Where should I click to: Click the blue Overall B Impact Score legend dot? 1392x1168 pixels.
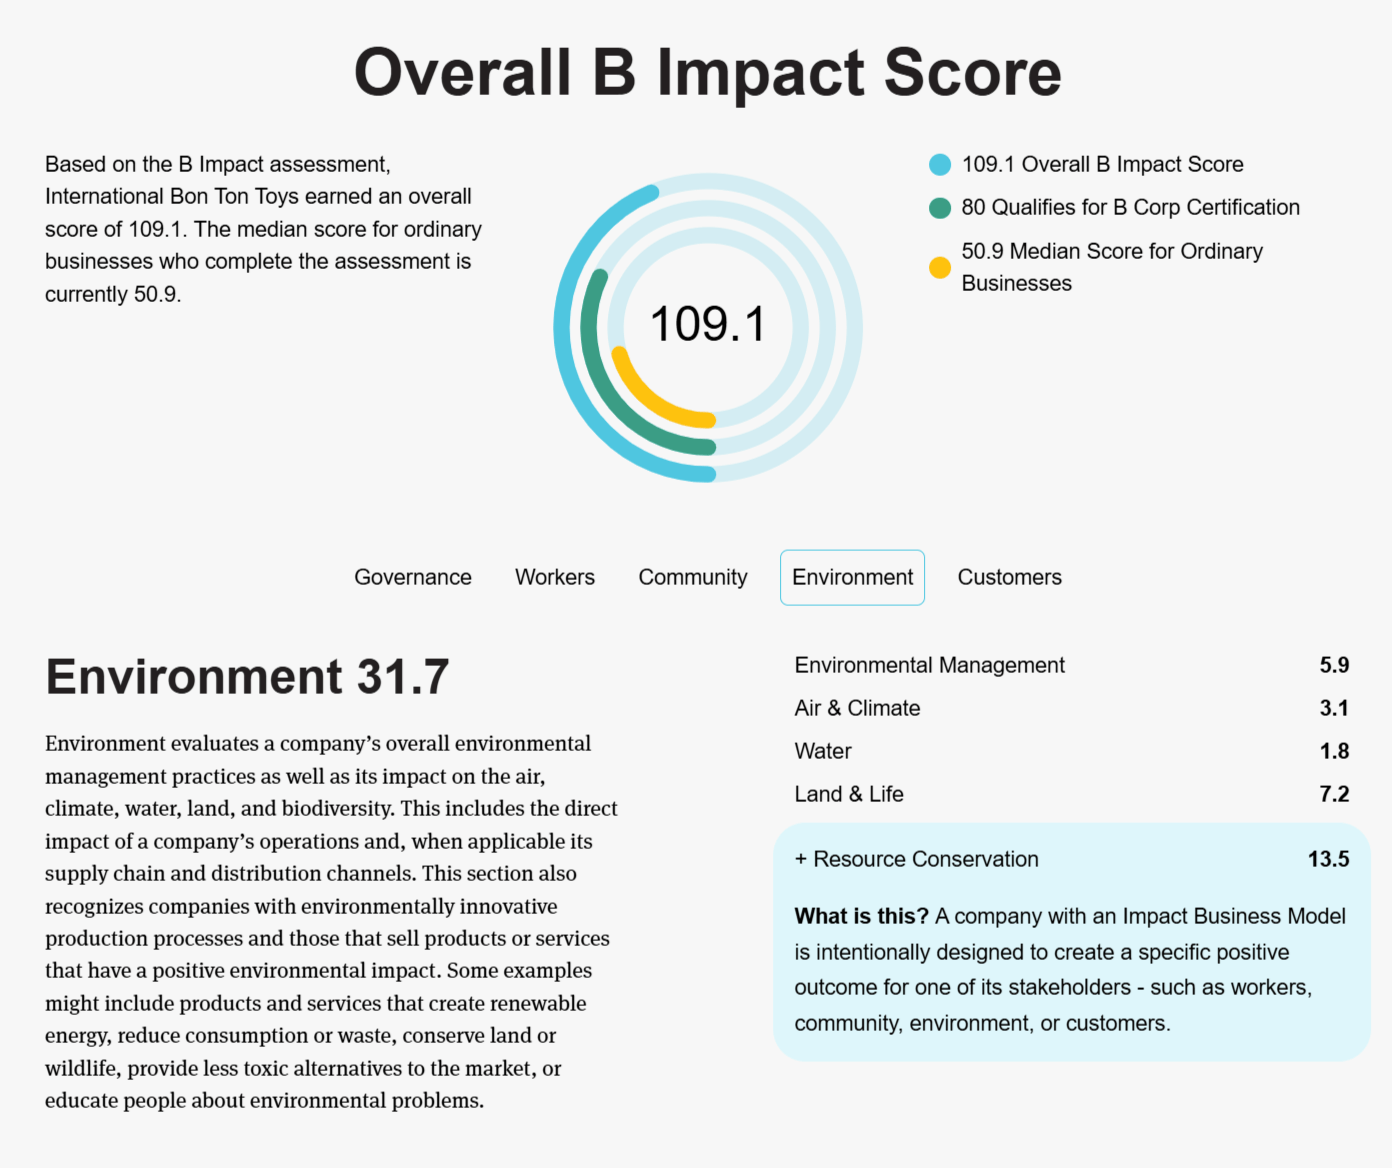click(x=940, y=165)
